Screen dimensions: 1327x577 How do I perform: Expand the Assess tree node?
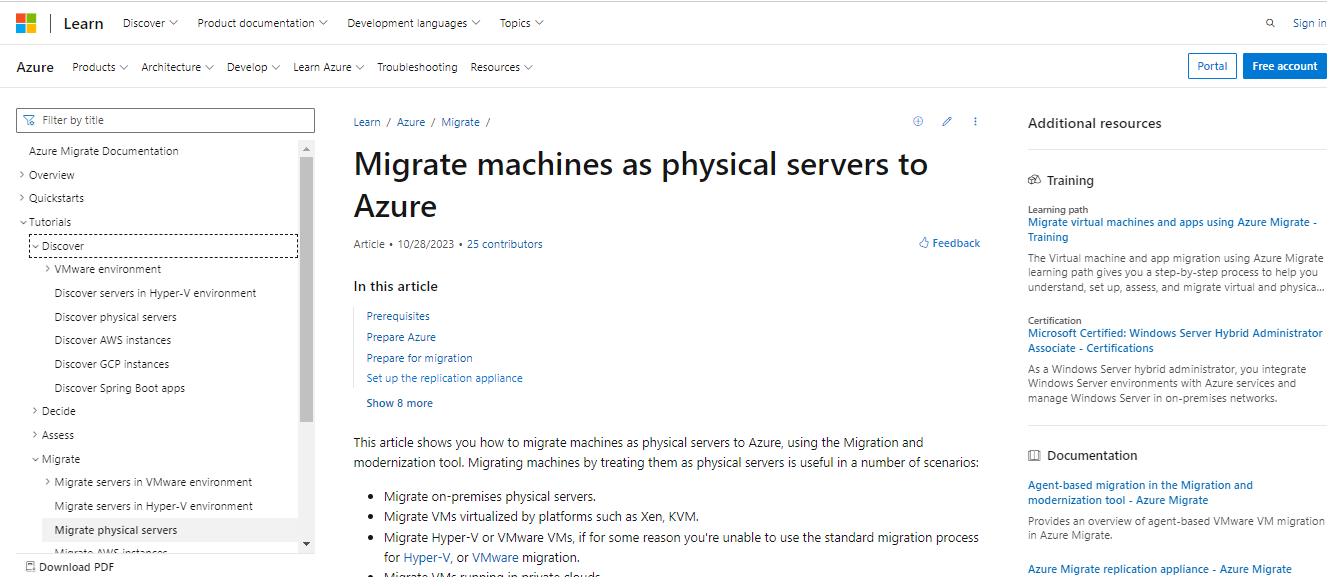pos(36,435)
